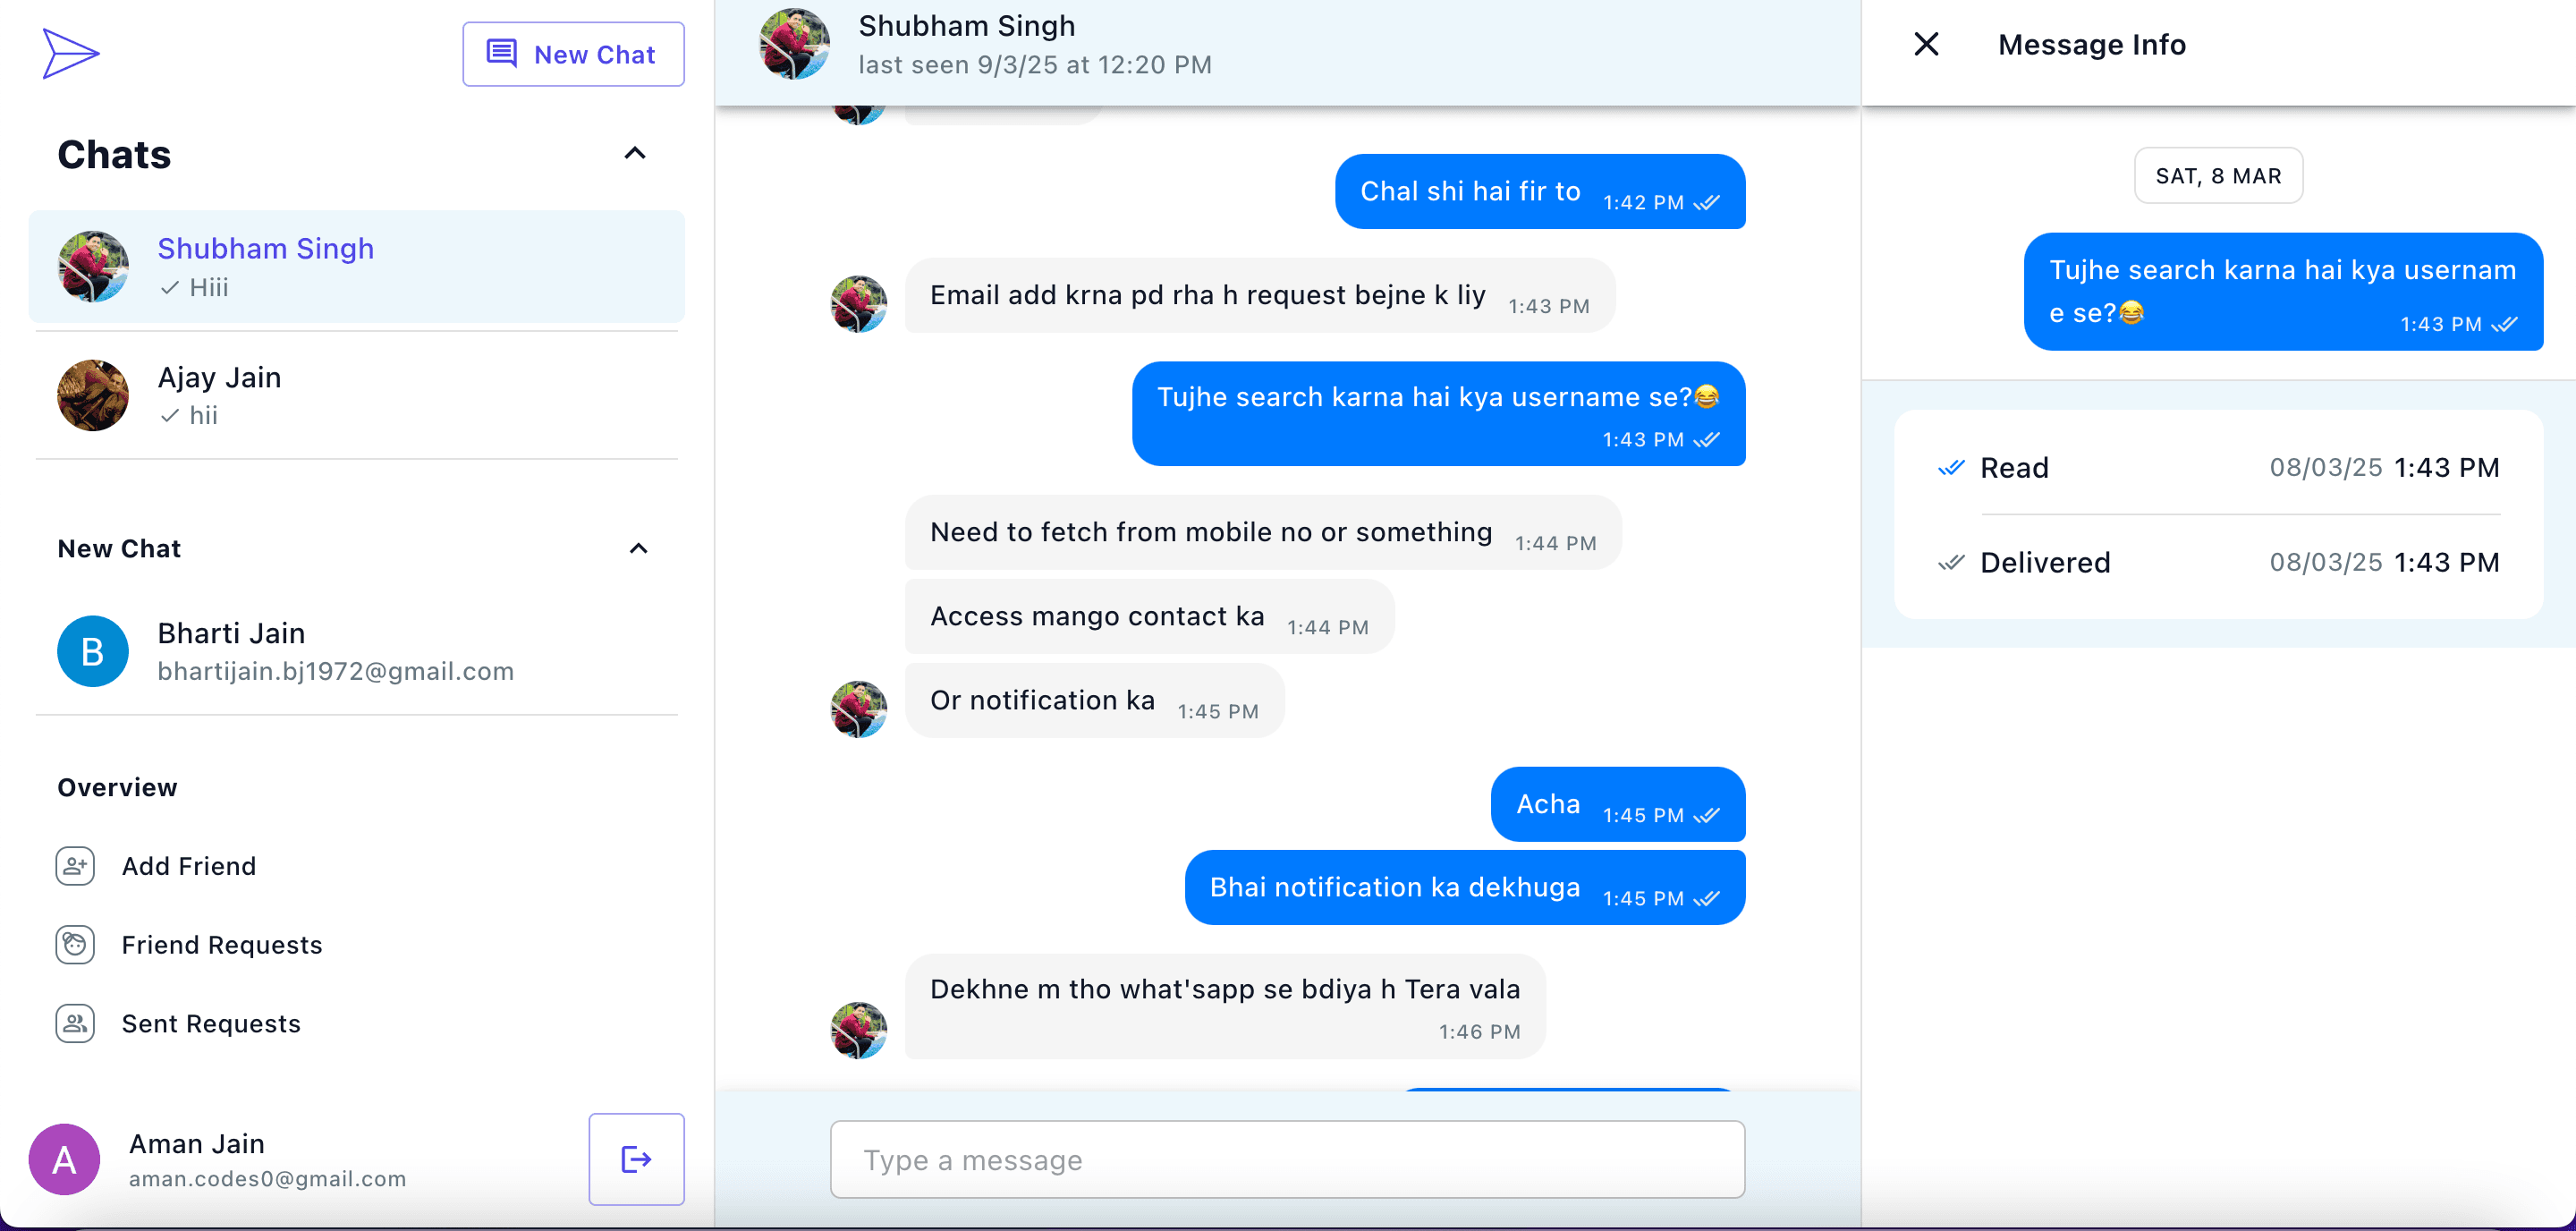Click Shubham Singh's avatar in chat header
Screen dimensions: 2576x1231
[794, 45]
